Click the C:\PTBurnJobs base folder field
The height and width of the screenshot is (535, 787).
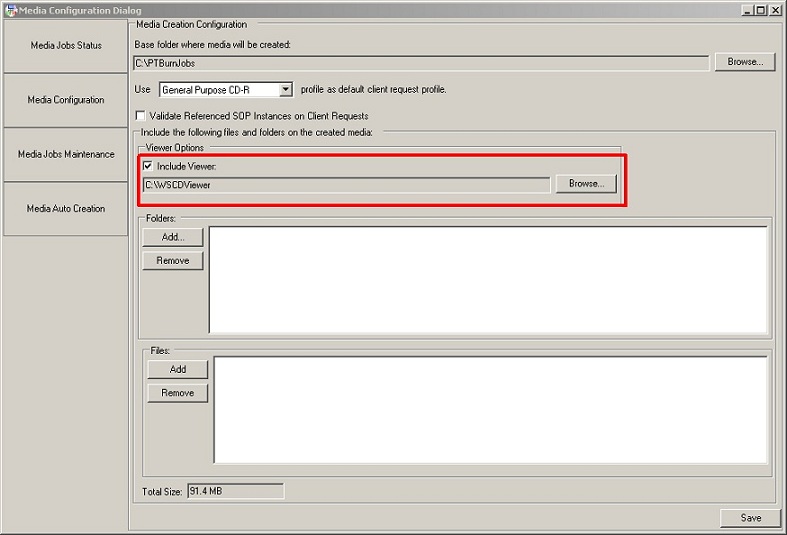coord(420,63)
